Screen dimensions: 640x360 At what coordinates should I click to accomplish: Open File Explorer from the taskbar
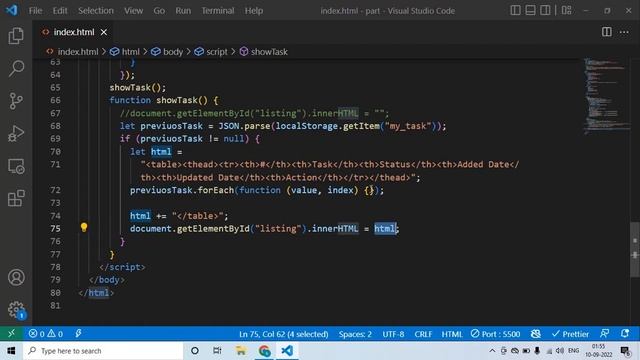click(x=241, y=351)
